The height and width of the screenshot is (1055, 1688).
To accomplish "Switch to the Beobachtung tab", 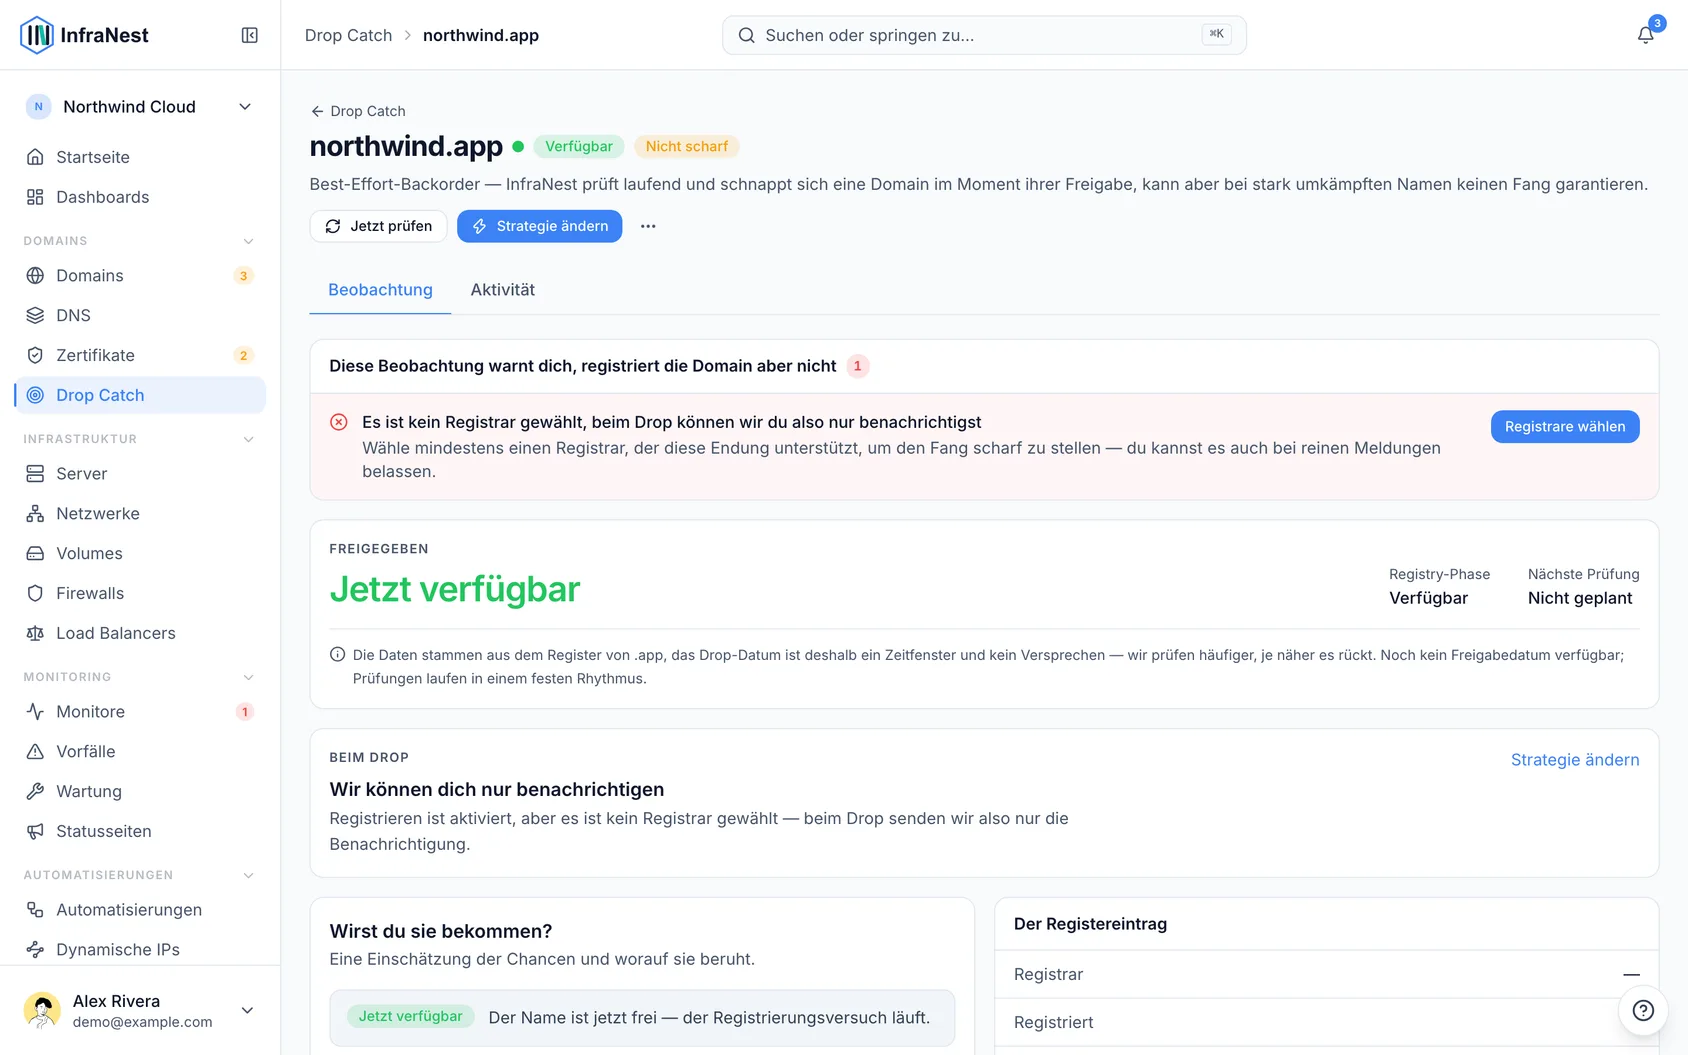I will coord(380,290).
